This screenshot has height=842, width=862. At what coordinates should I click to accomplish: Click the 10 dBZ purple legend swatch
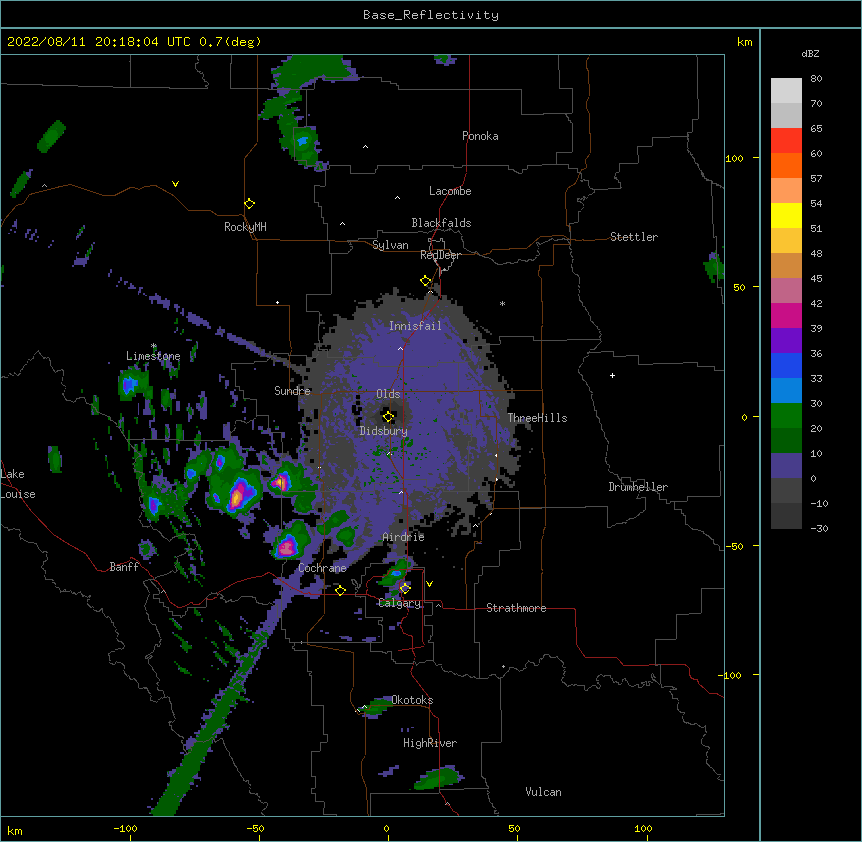pos(786,466)
